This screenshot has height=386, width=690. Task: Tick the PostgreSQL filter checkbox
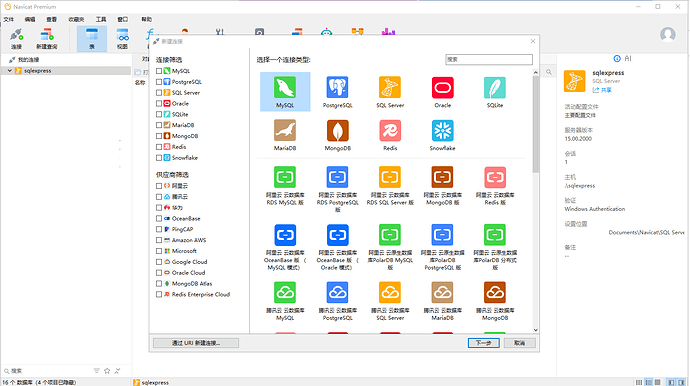tap(159, 82)
